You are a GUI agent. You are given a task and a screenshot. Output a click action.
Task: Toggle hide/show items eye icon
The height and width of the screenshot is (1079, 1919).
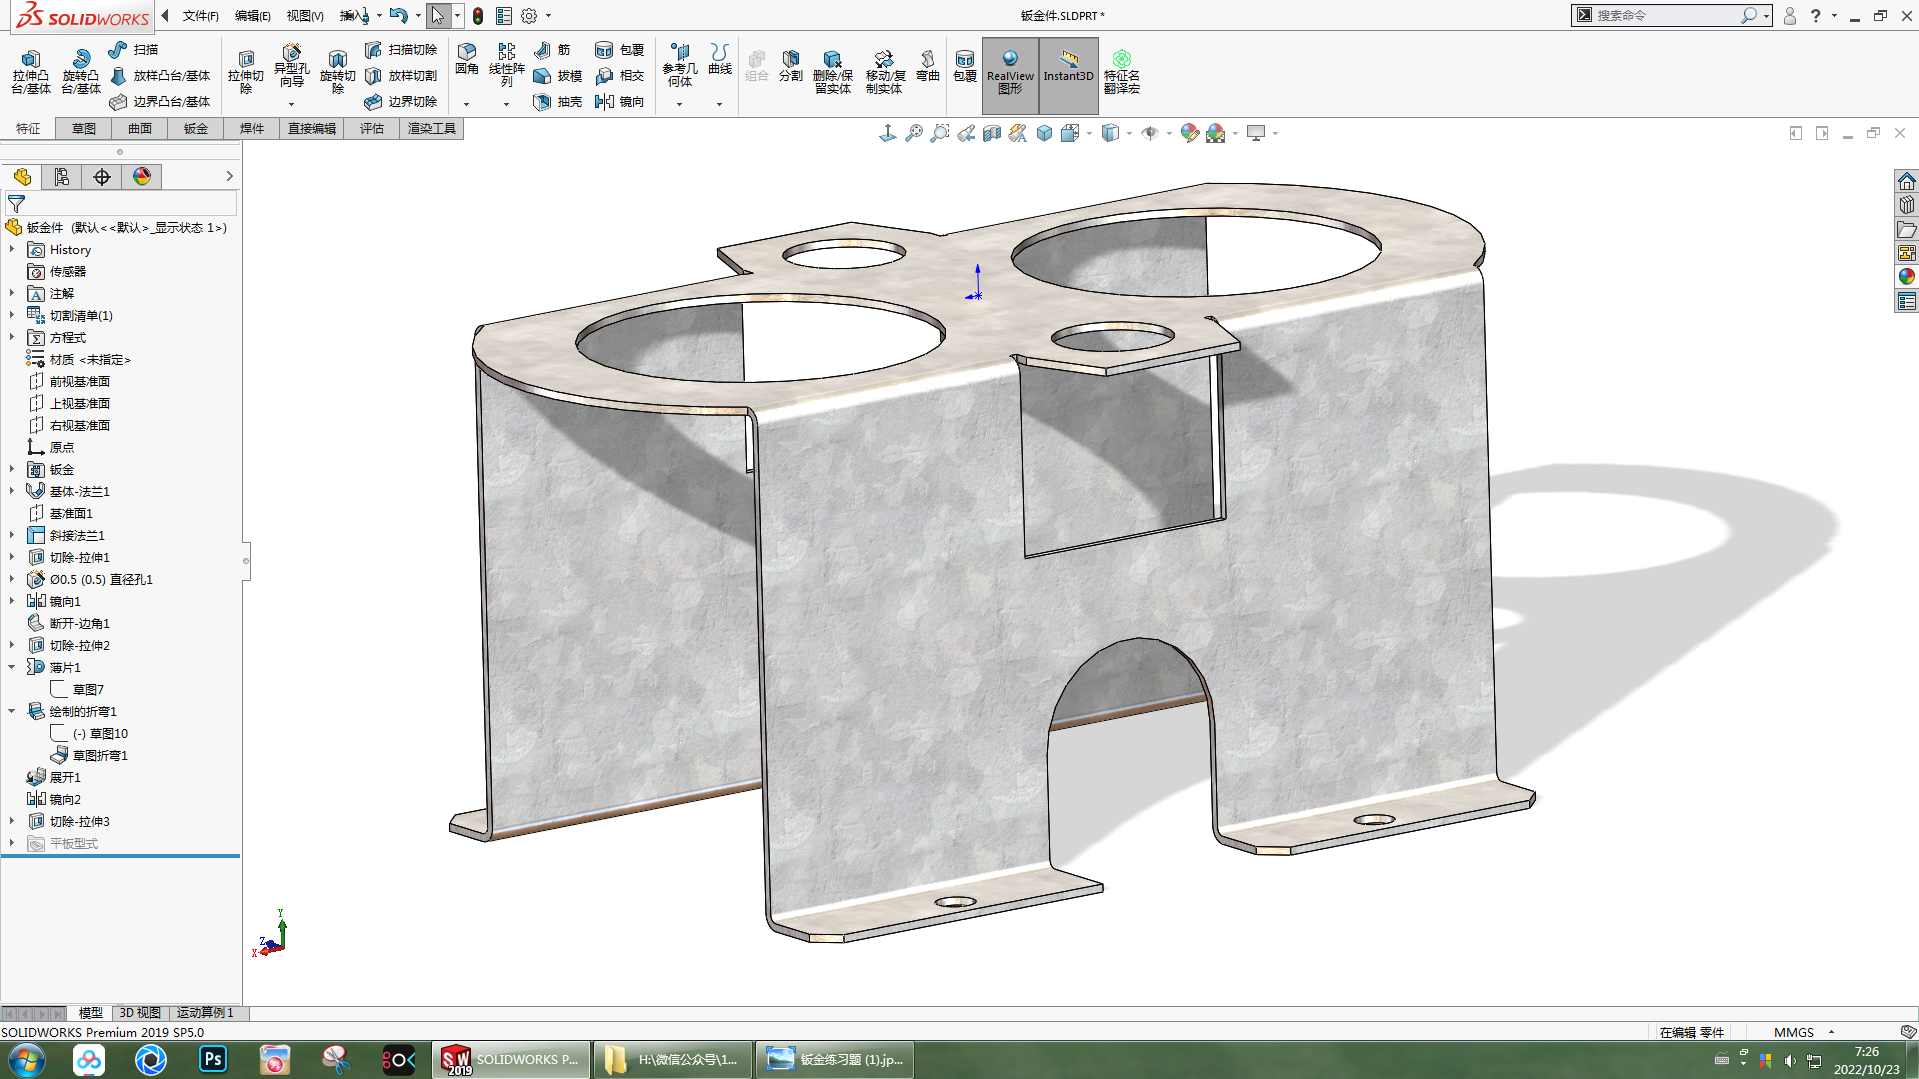click(x=1150, y=133)
